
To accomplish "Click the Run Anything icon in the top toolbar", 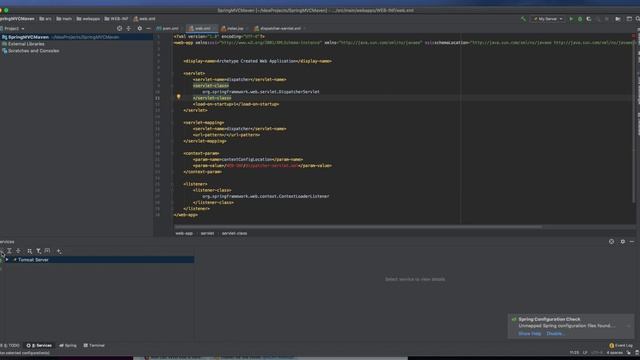I will pos(618,19).
